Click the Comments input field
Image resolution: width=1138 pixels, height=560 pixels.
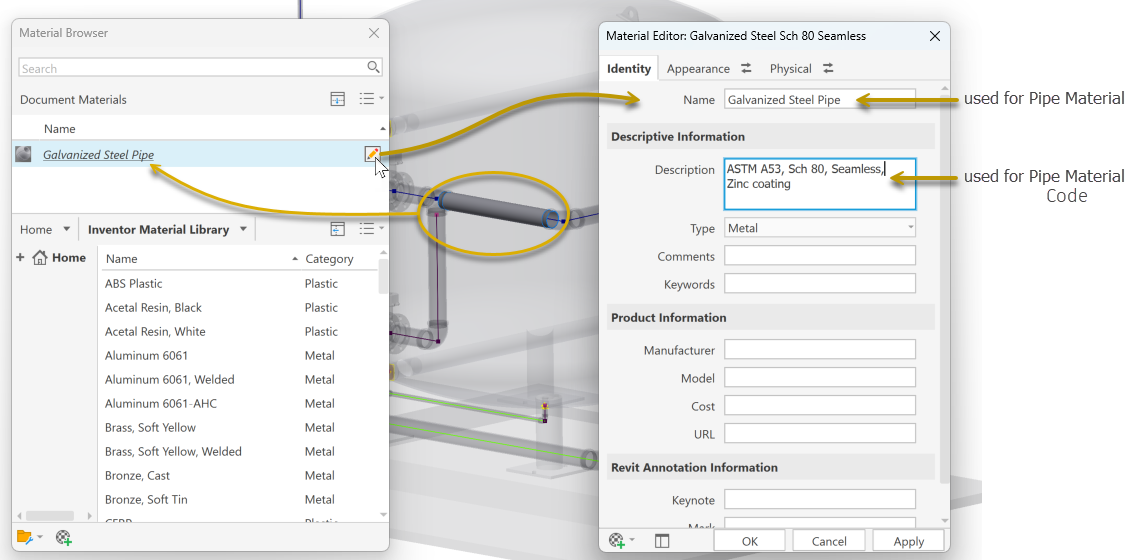(819, 255)
